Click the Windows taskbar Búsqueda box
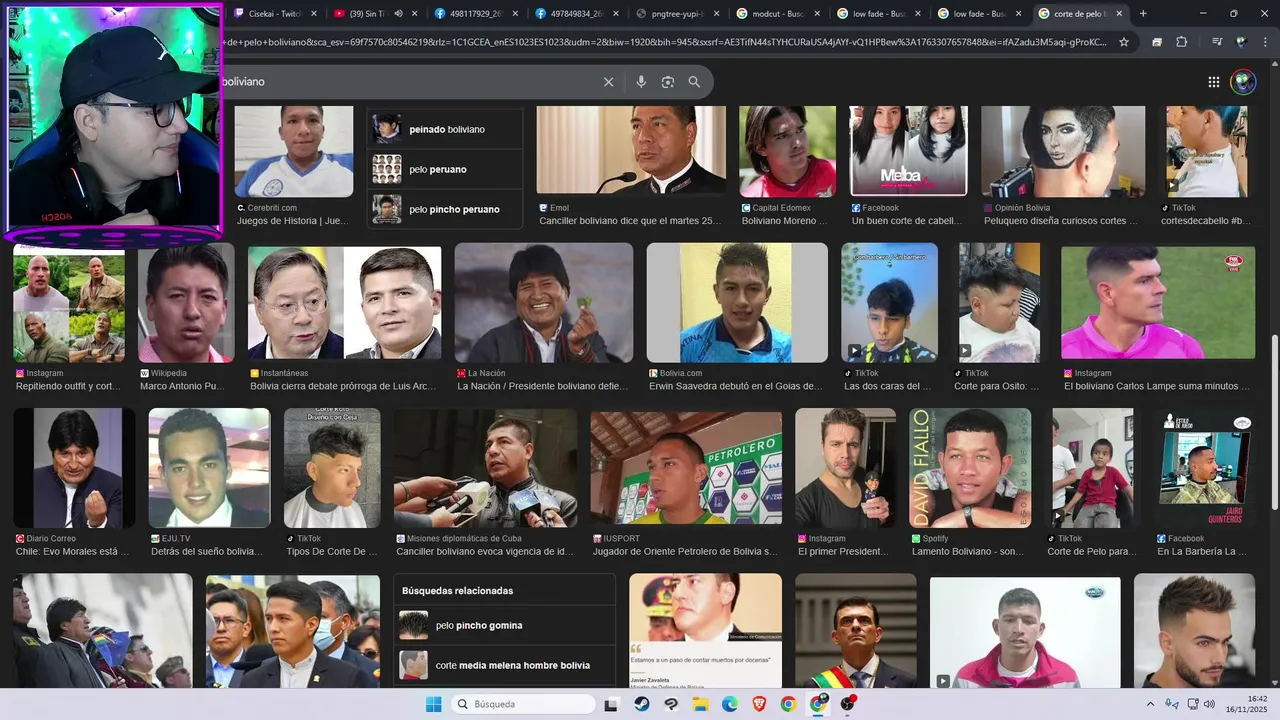 point(523,704)
